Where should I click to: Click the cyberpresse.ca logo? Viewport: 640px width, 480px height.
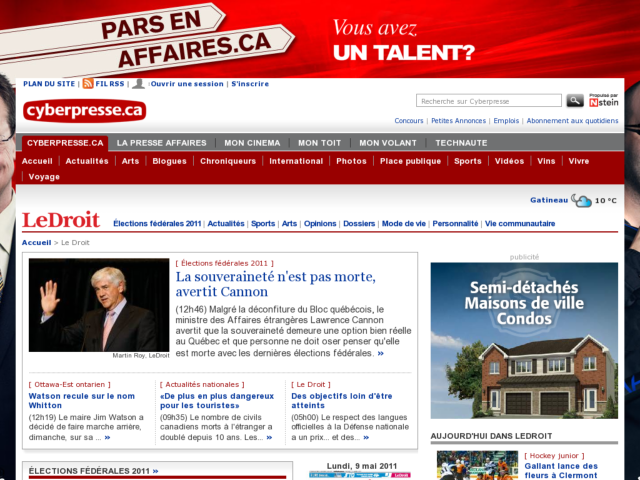click(84, 111)
